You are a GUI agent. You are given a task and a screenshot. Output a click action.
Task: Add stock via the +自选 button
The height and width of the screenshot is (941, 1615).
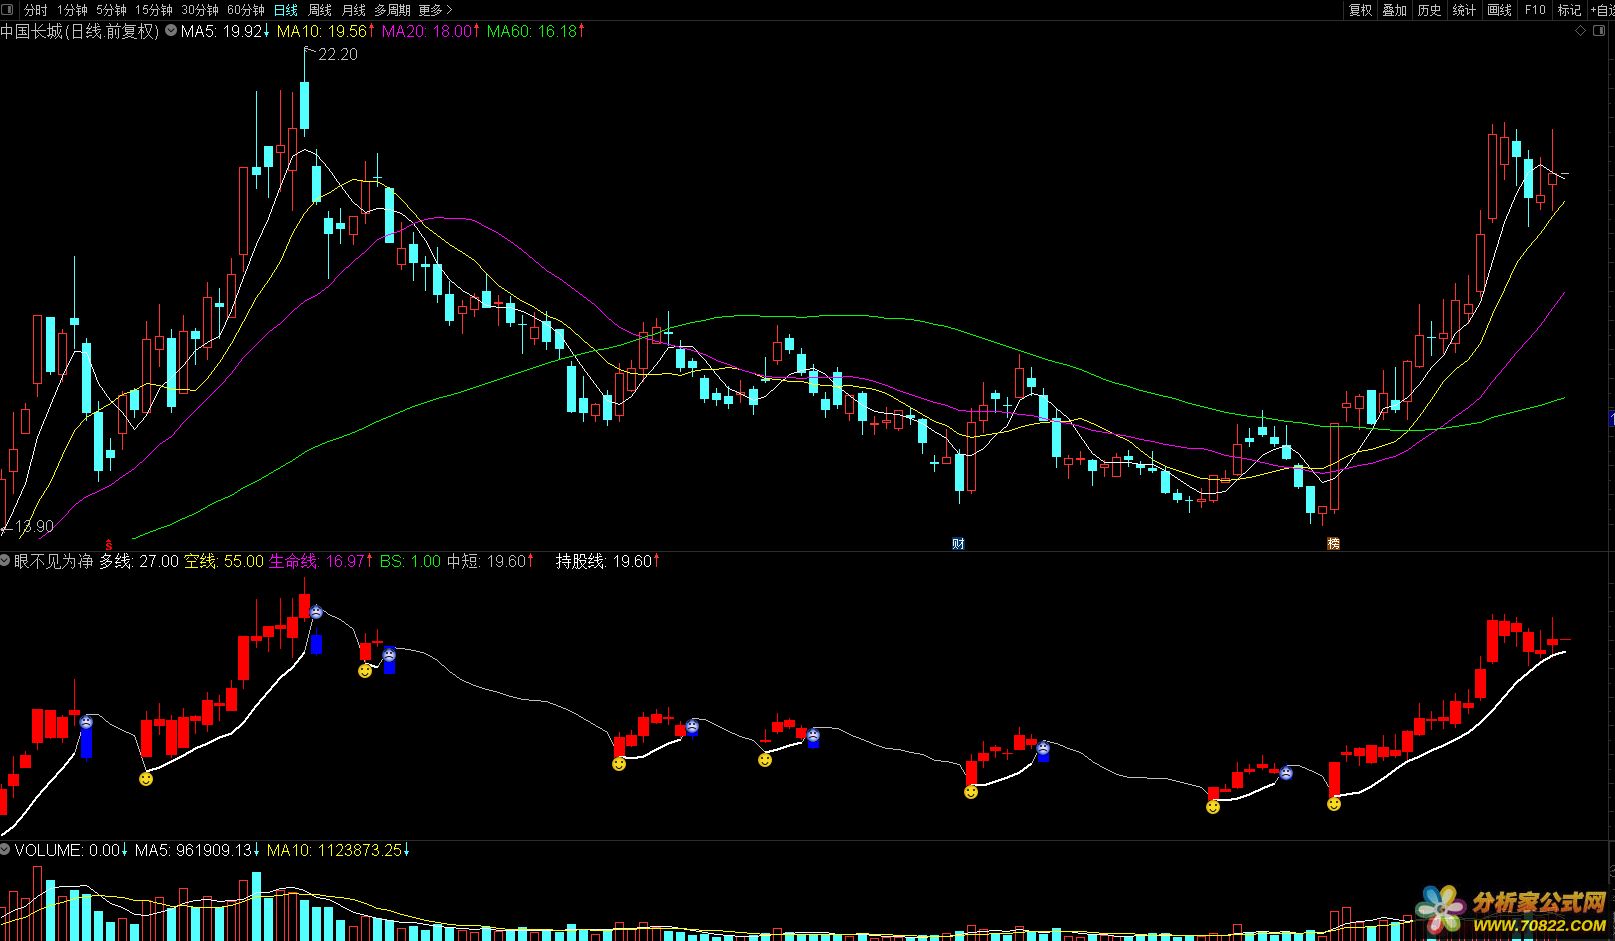1601,10
